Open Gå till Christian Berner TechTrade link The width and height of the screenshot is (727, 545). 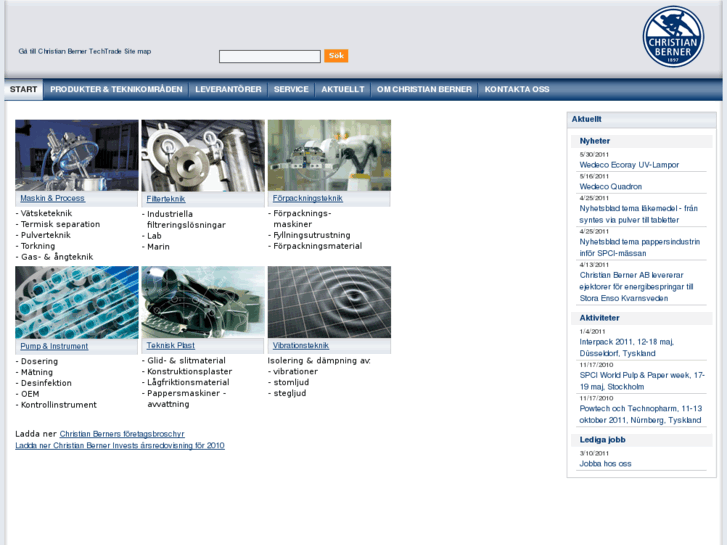click(x=70, y=51)
